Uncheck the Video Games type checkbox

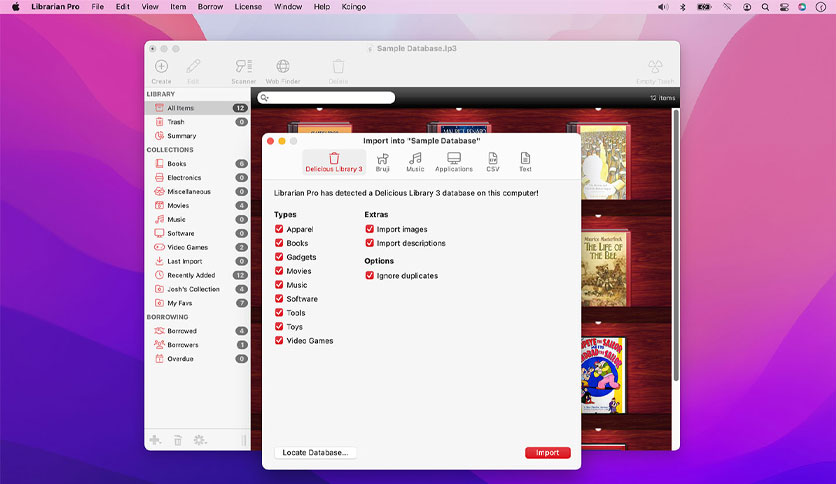click(x=279, y=340)
